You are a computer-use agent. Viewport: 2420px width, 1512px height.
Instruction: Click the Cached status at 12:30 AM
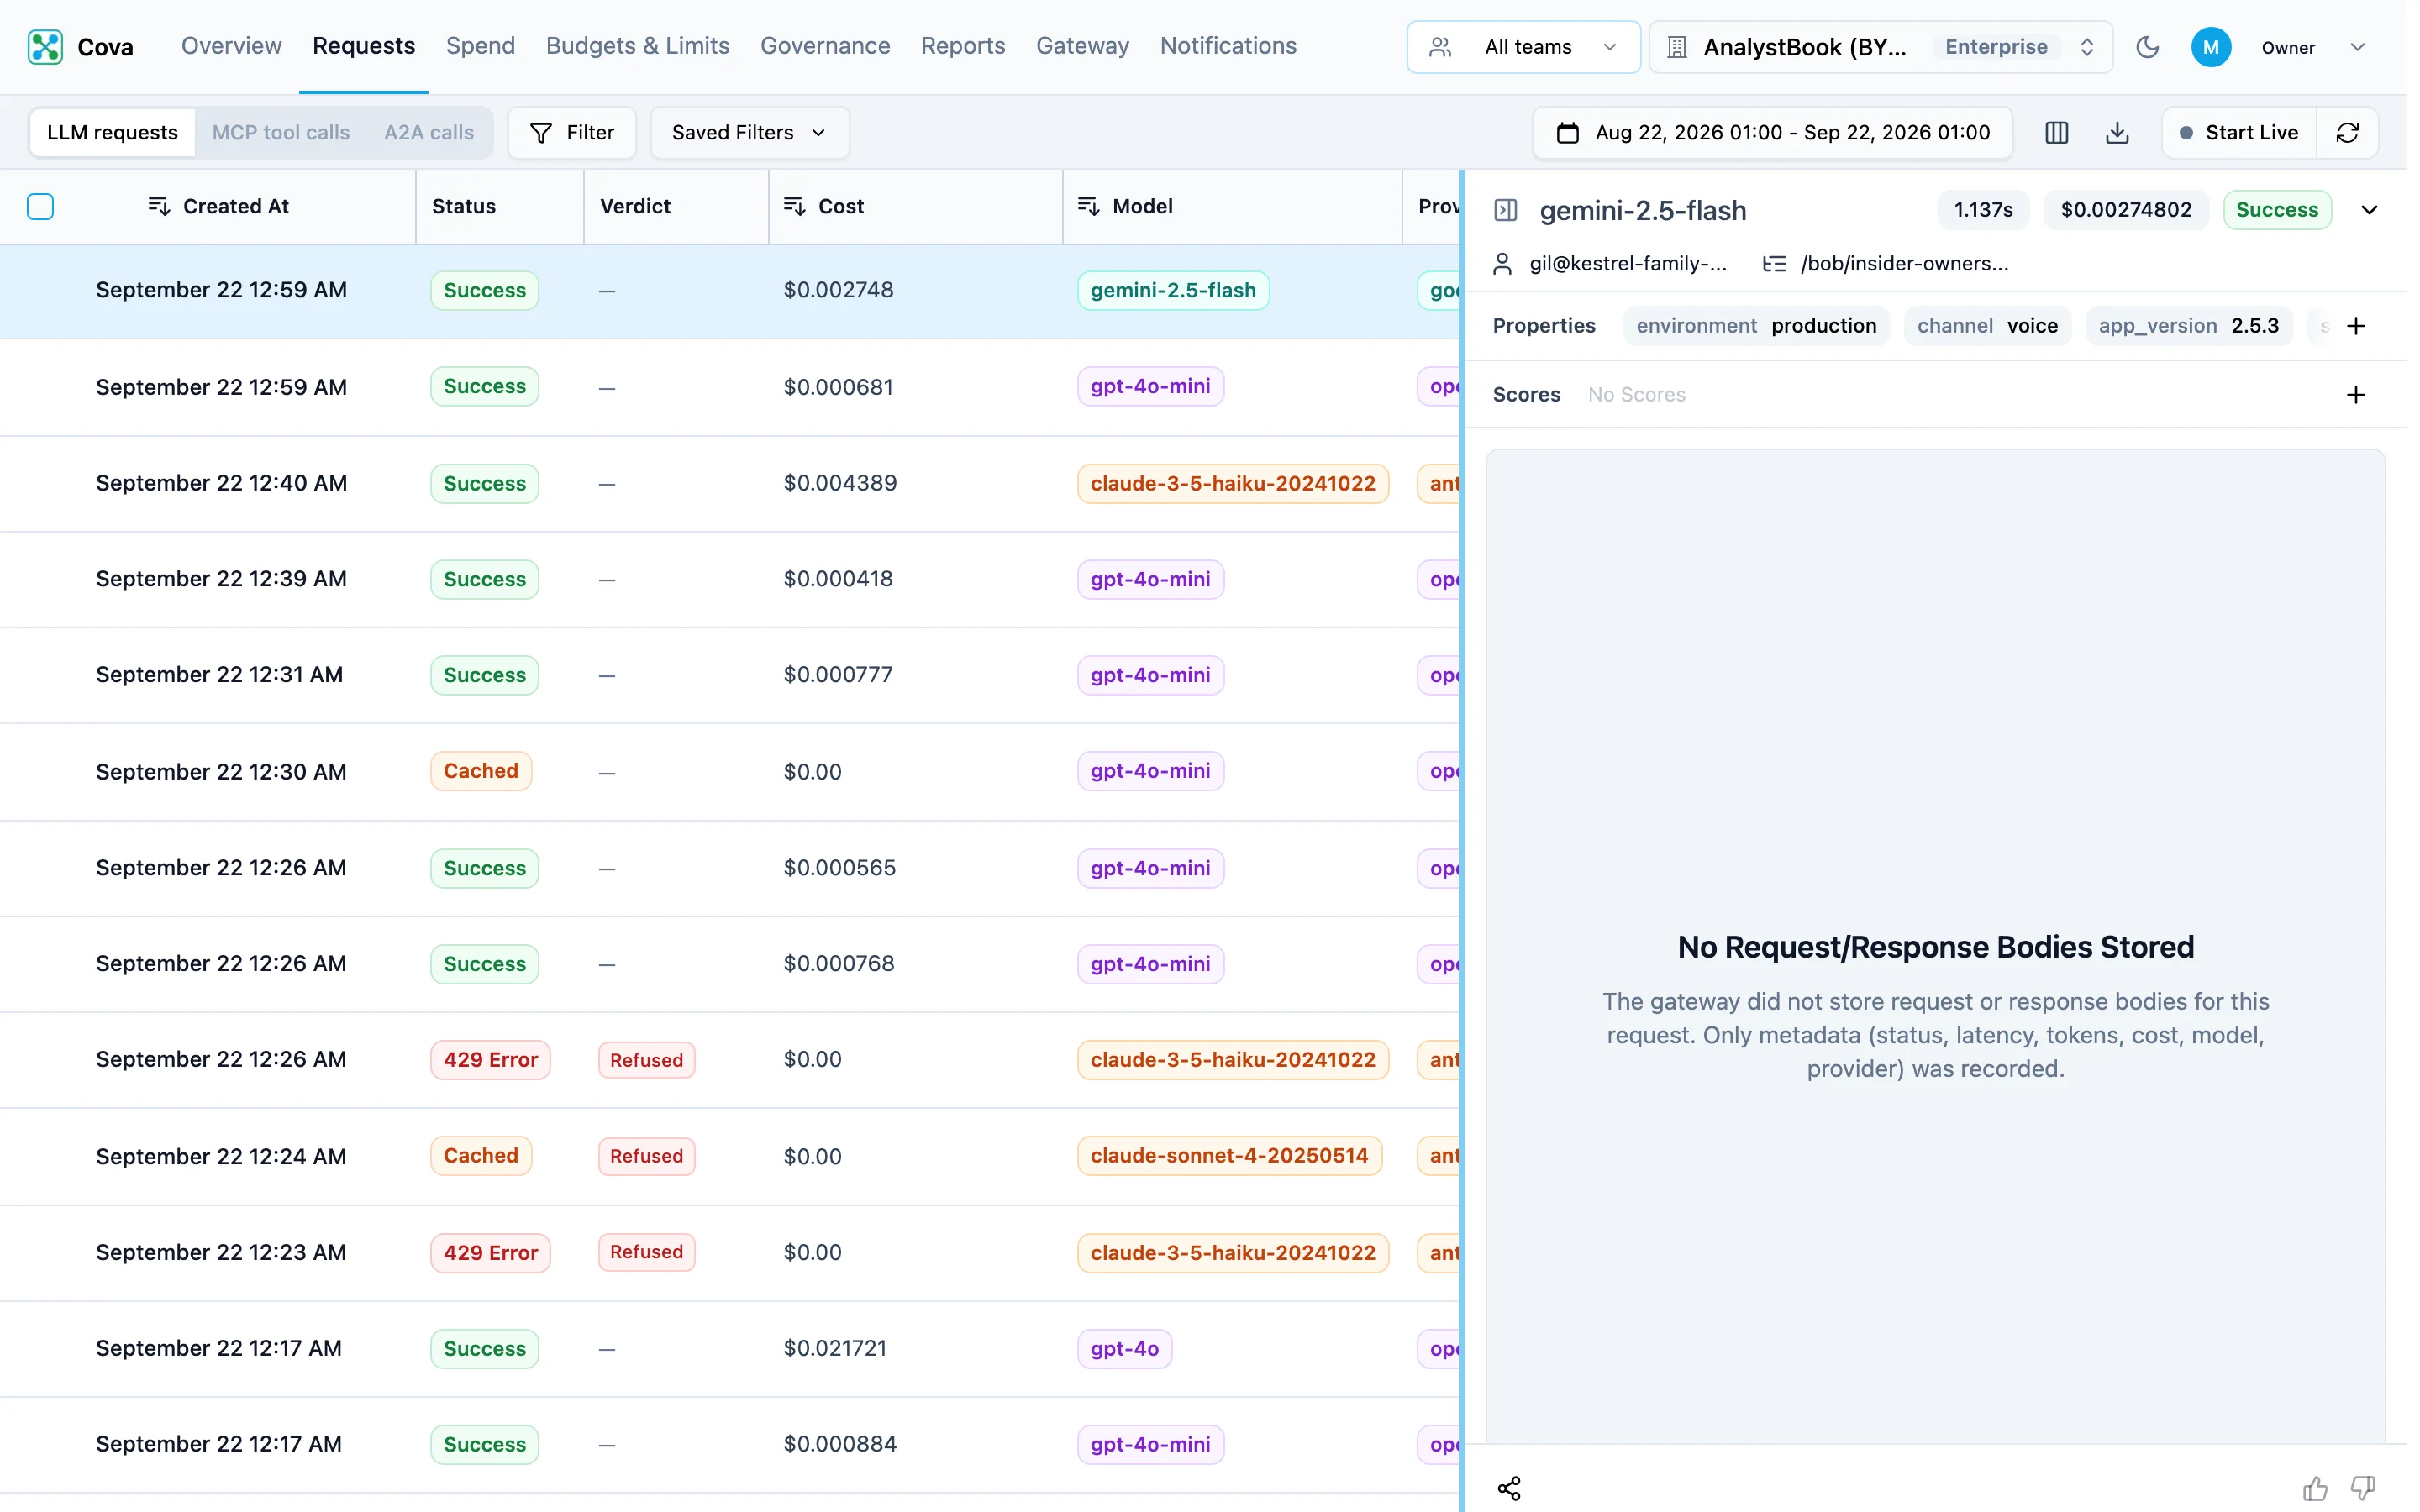coord(481,771)
